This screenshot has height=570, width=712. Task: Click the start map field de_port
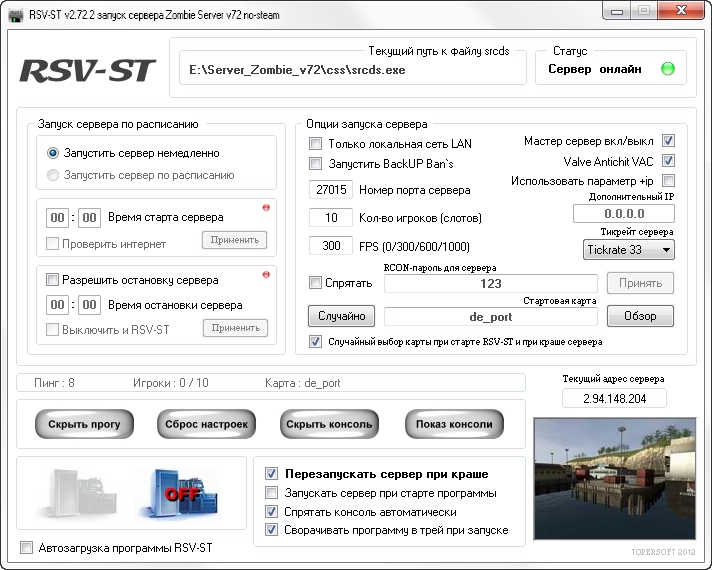tap(490, 317)
